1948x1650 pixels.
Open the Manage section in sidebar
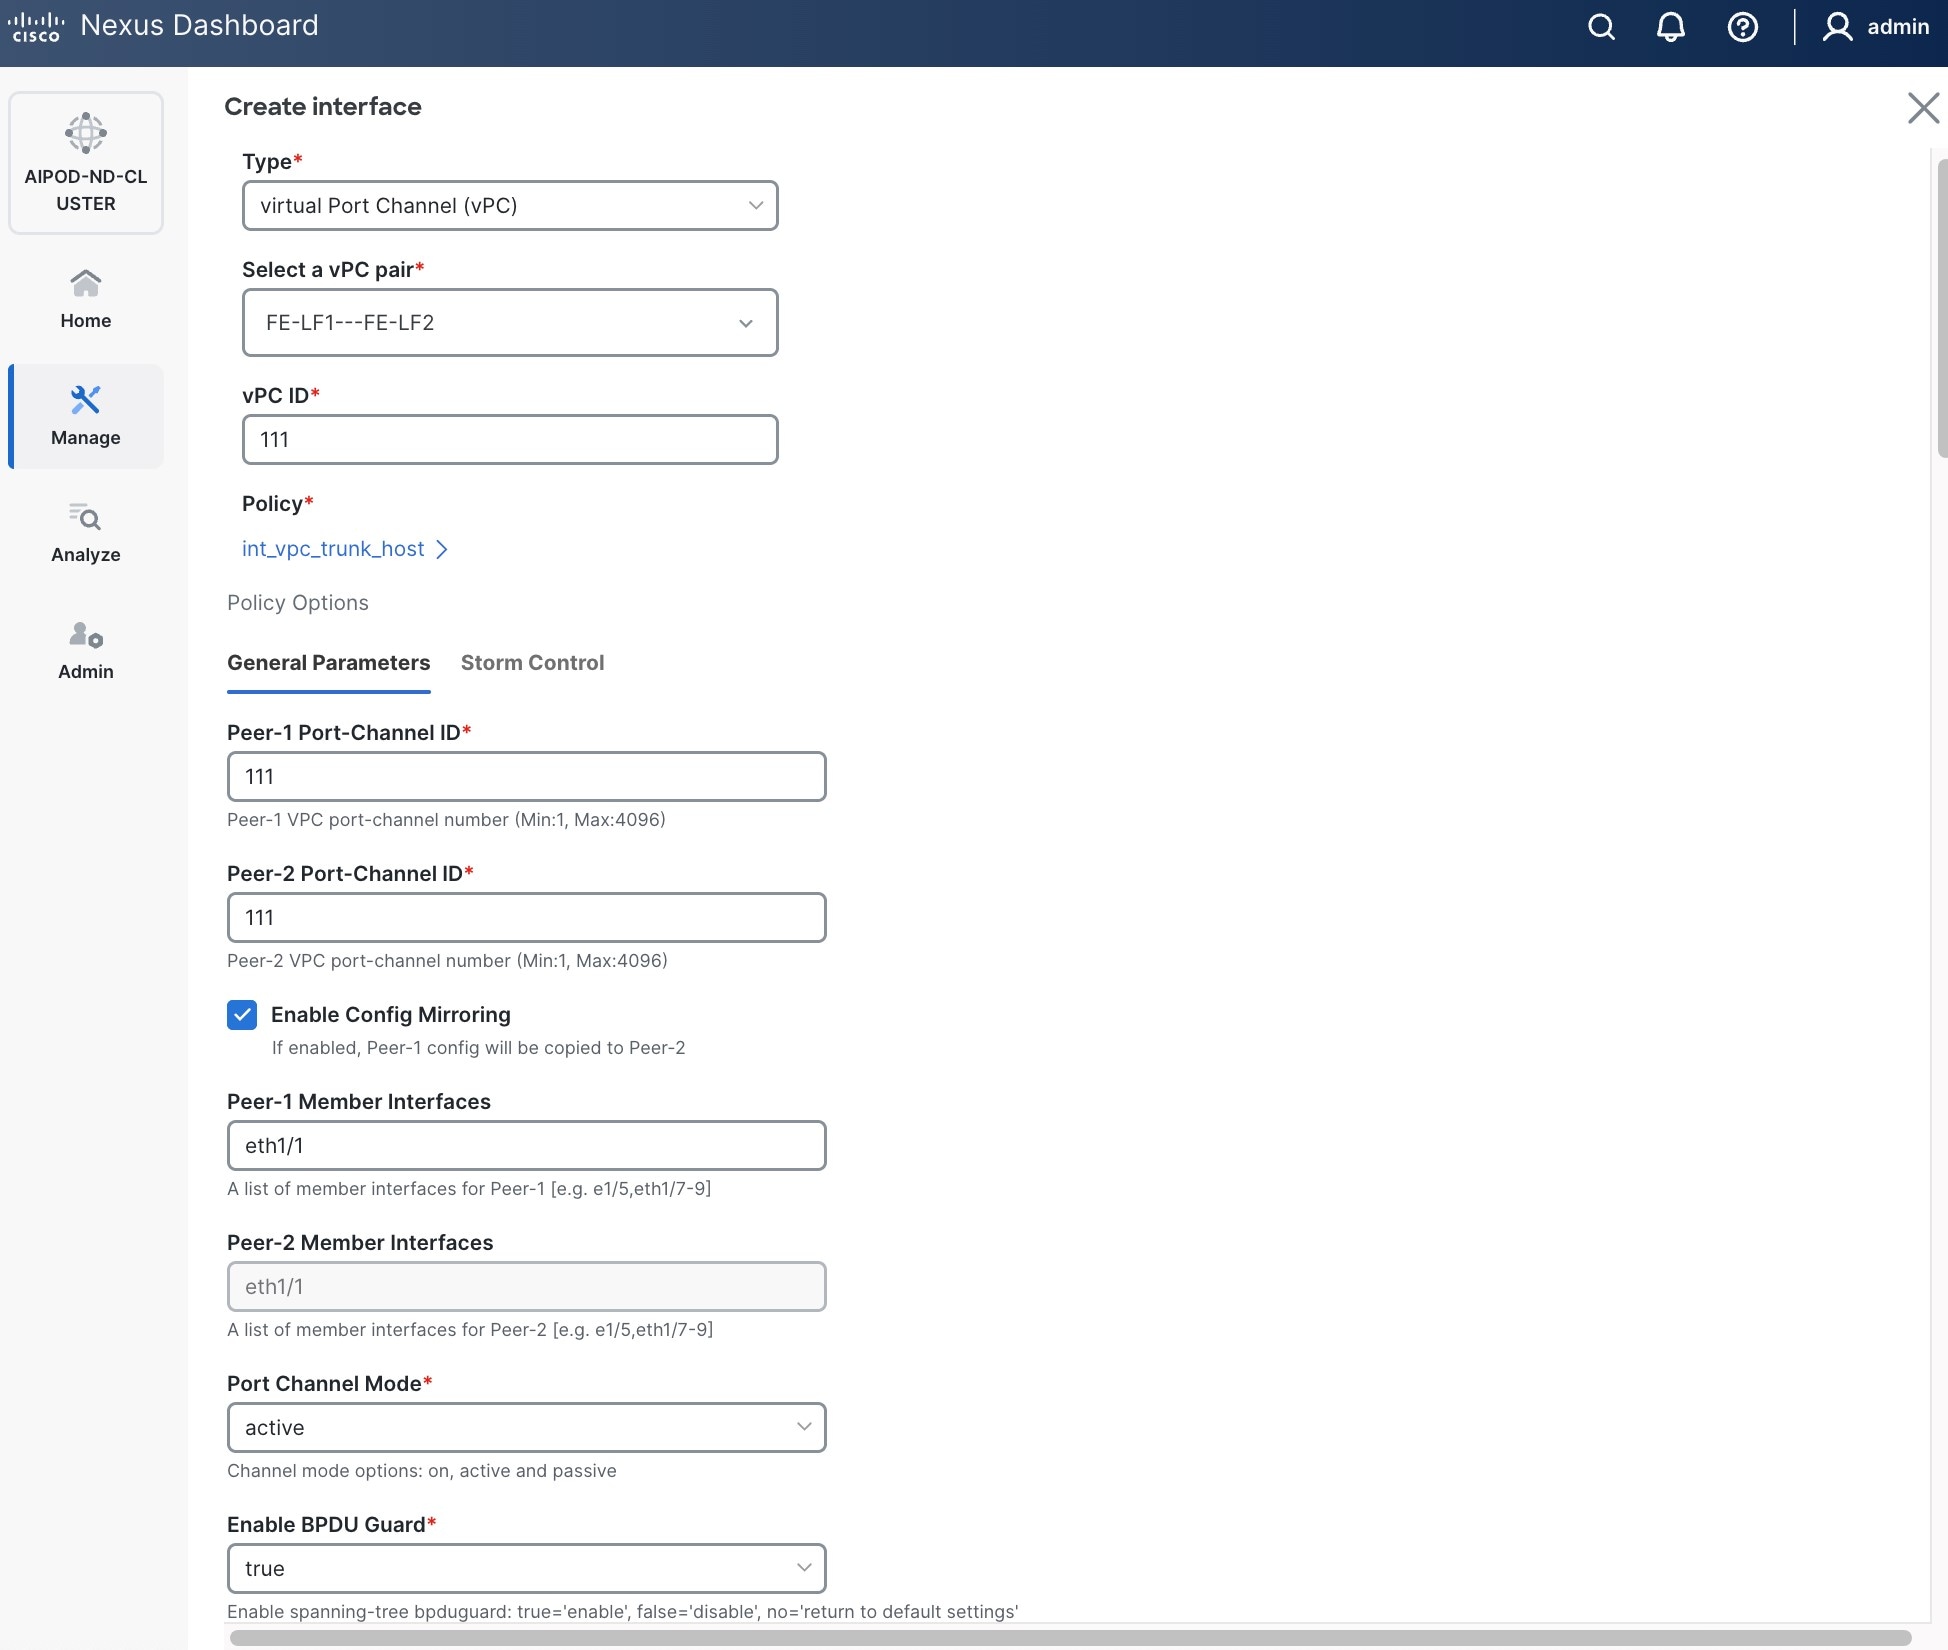click(x=85, y=416)
